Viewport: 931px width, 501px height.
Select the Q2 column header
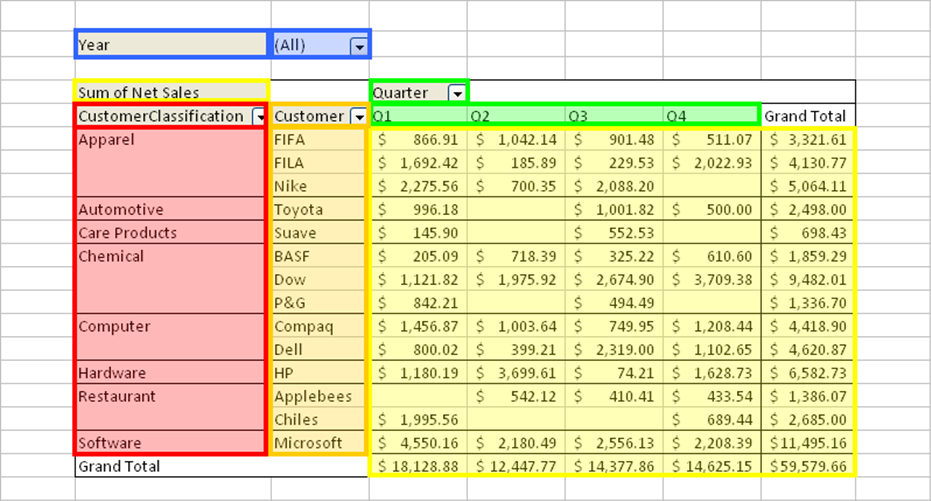click(x=515, y=116)
